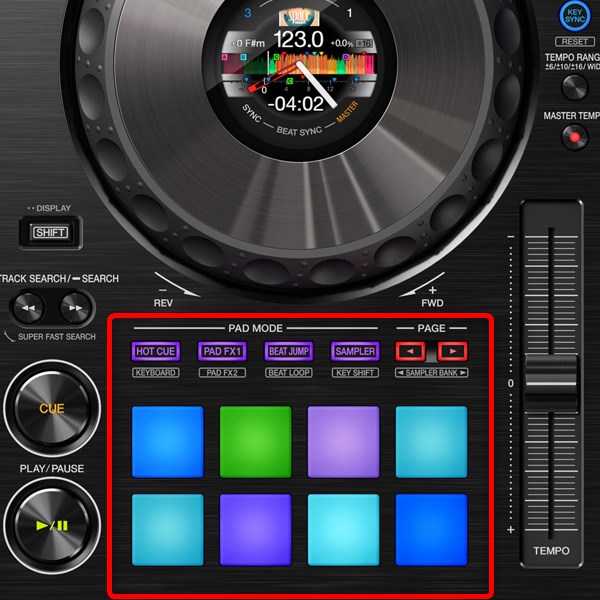Click deck number 3 on jog display
600x600 pixels.
248,13
